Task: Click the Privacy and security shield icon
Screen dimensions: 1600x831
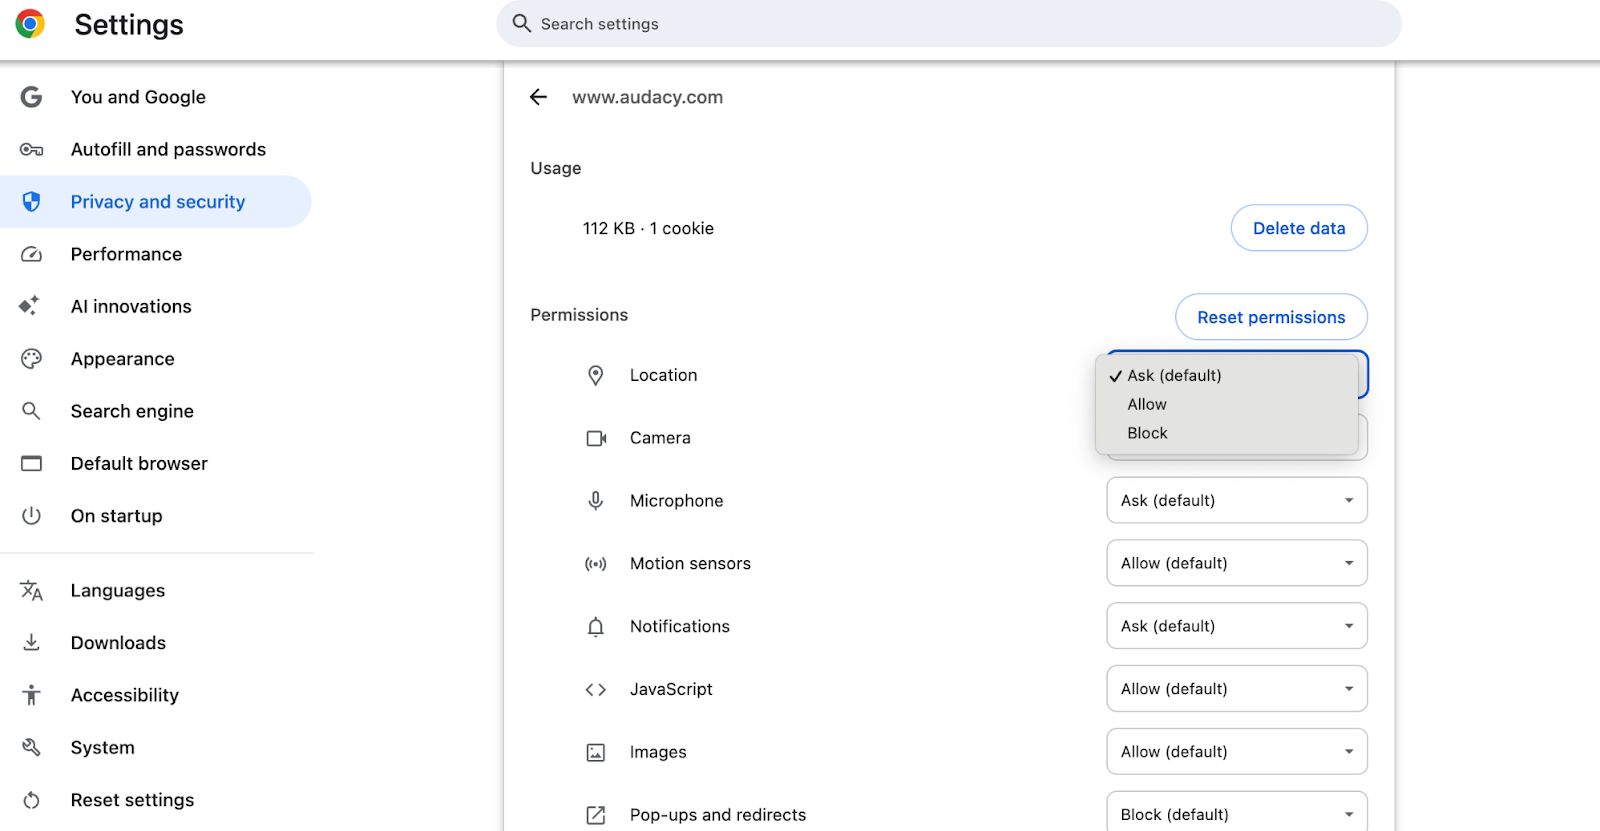Action: coord(32,202)
